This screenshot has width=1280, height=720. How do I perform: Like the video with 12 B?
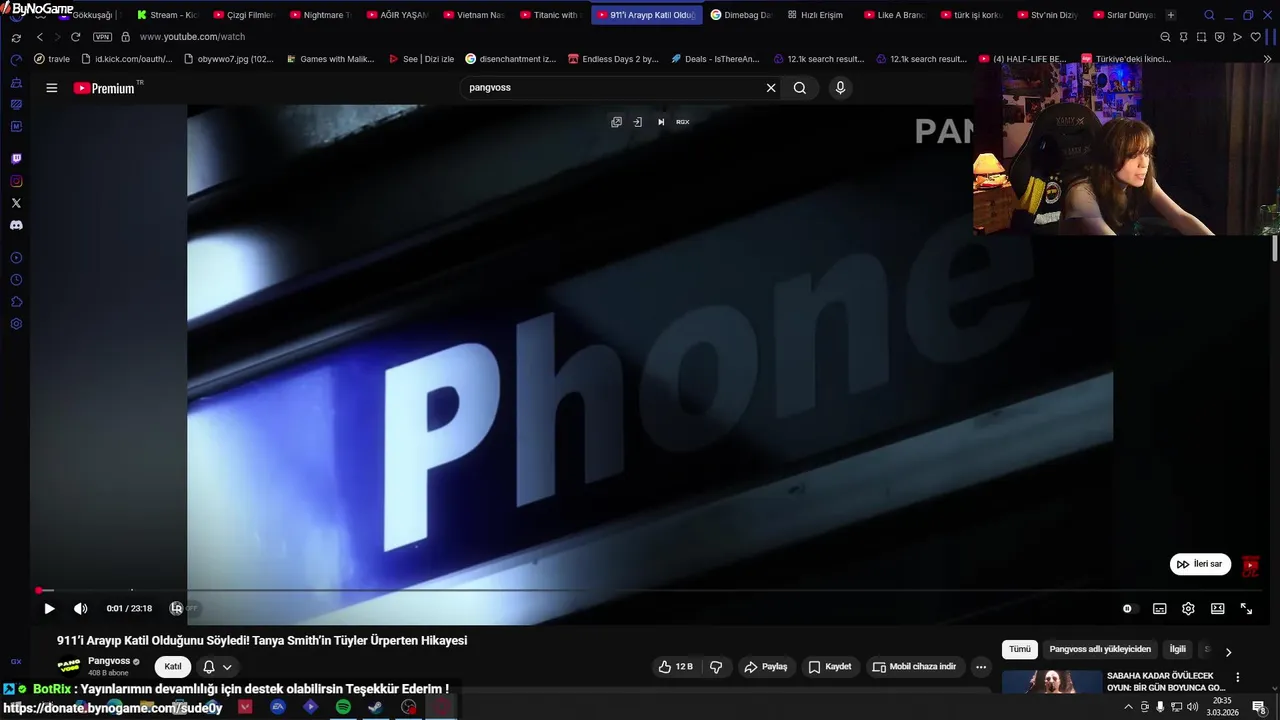675,667
